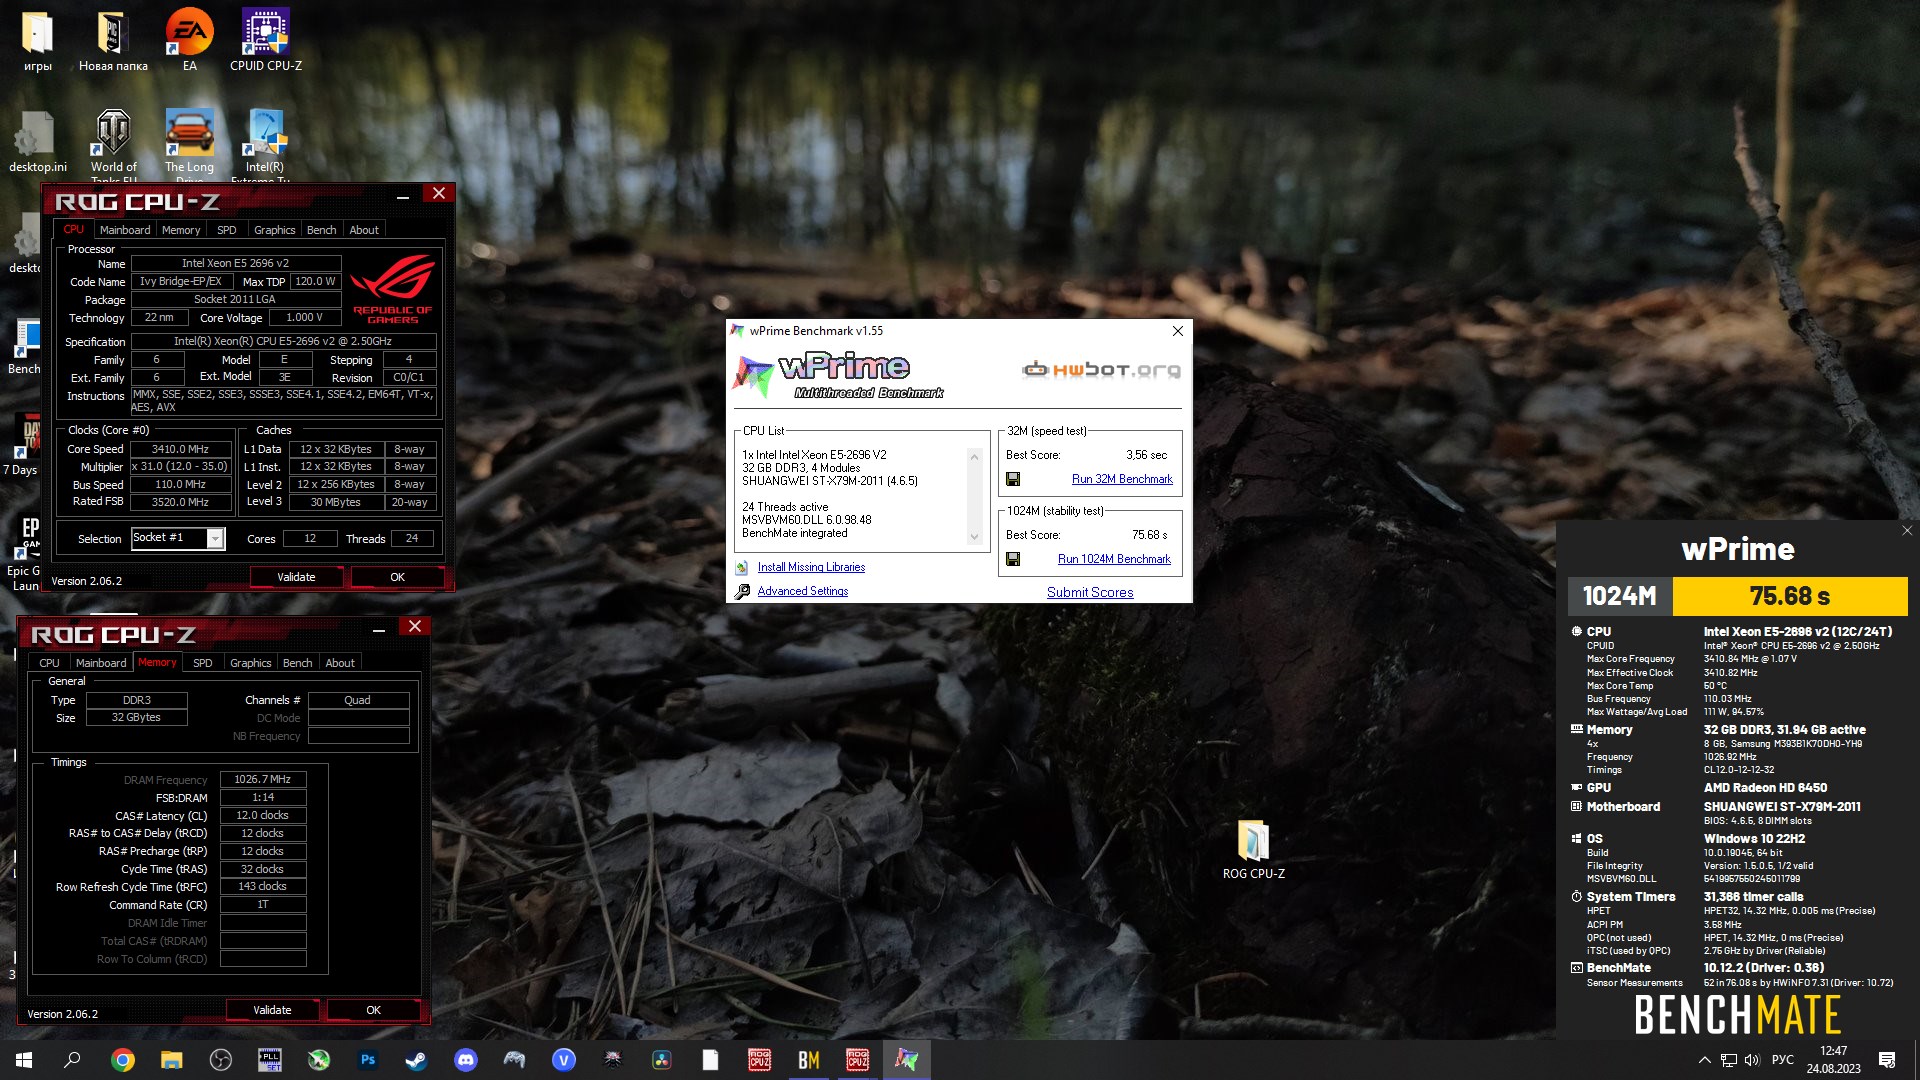Open the taskbar search magnifier
This screenshot has height=1080, width=1920.
[72, 1060]
